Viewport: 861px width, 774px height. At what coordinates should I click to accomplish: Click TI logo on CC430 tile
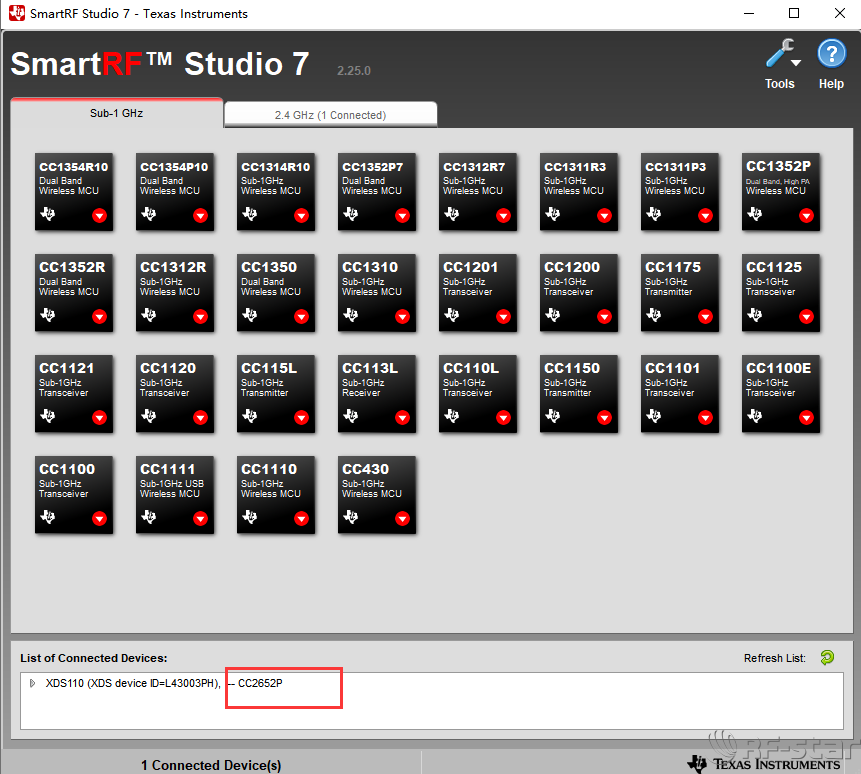pyautogui.click(x=351, y=518)
